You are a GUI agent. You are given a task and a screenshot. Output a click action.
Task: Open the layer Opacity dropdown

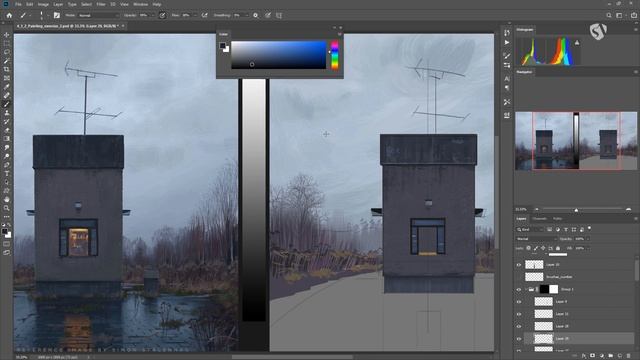point(587,239)
